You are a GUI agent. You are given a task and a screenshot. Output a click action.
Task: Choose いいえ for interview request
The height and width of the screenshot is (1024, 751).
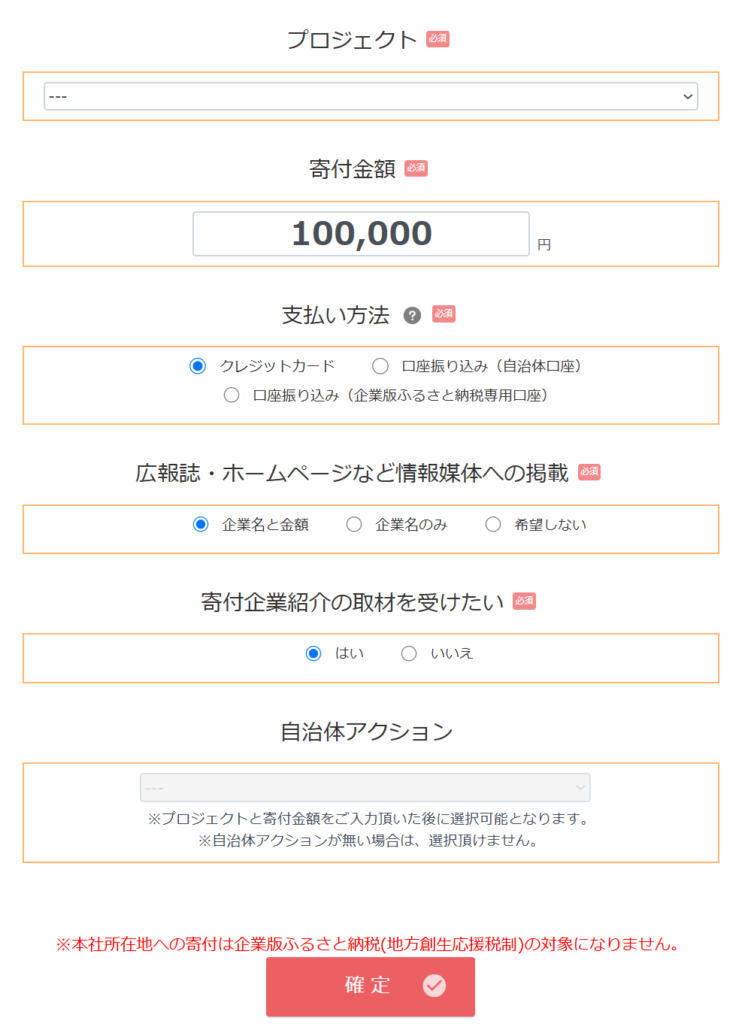(x=409, y=653)
